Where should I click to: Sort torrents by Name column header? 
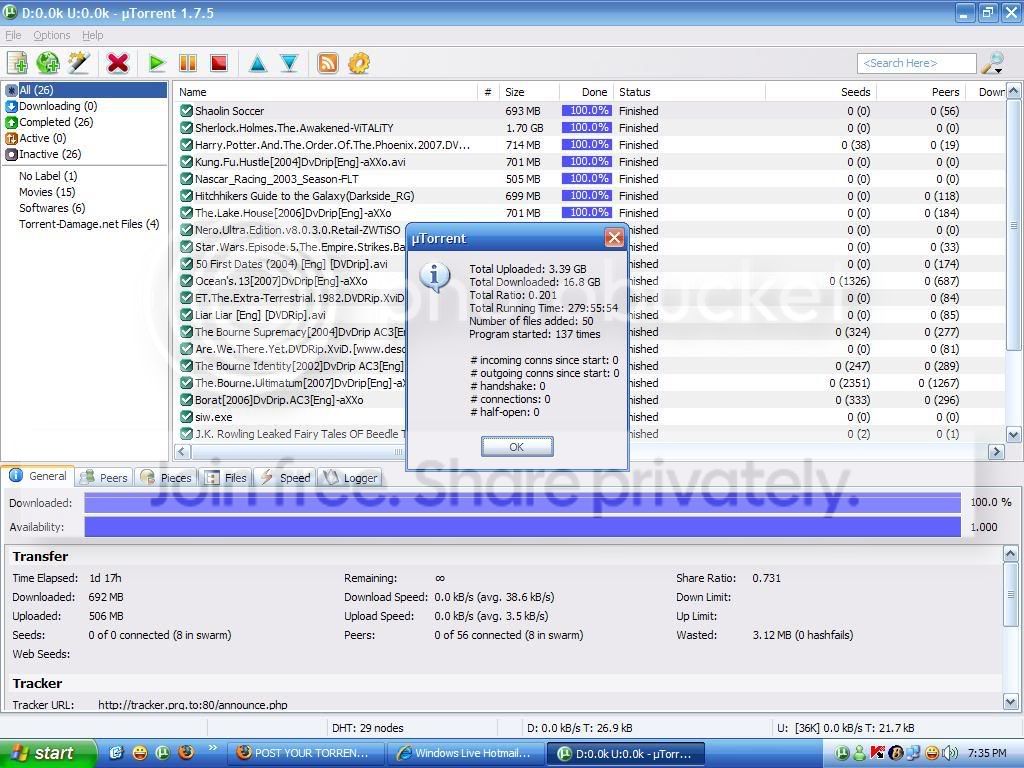click(x=325, y=92)
